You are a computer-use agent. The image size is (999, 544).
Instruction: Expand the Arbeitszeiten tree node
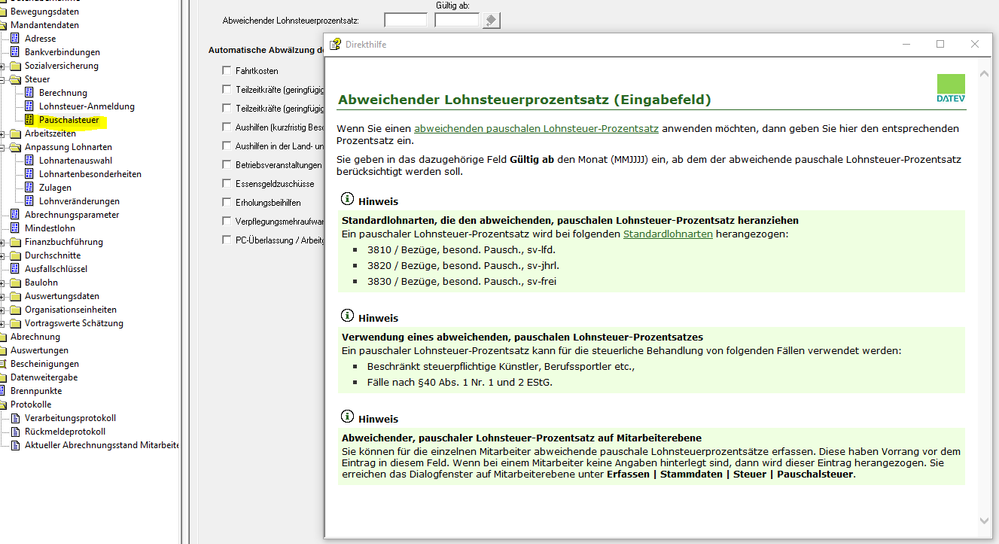click(x=3, y=134)
